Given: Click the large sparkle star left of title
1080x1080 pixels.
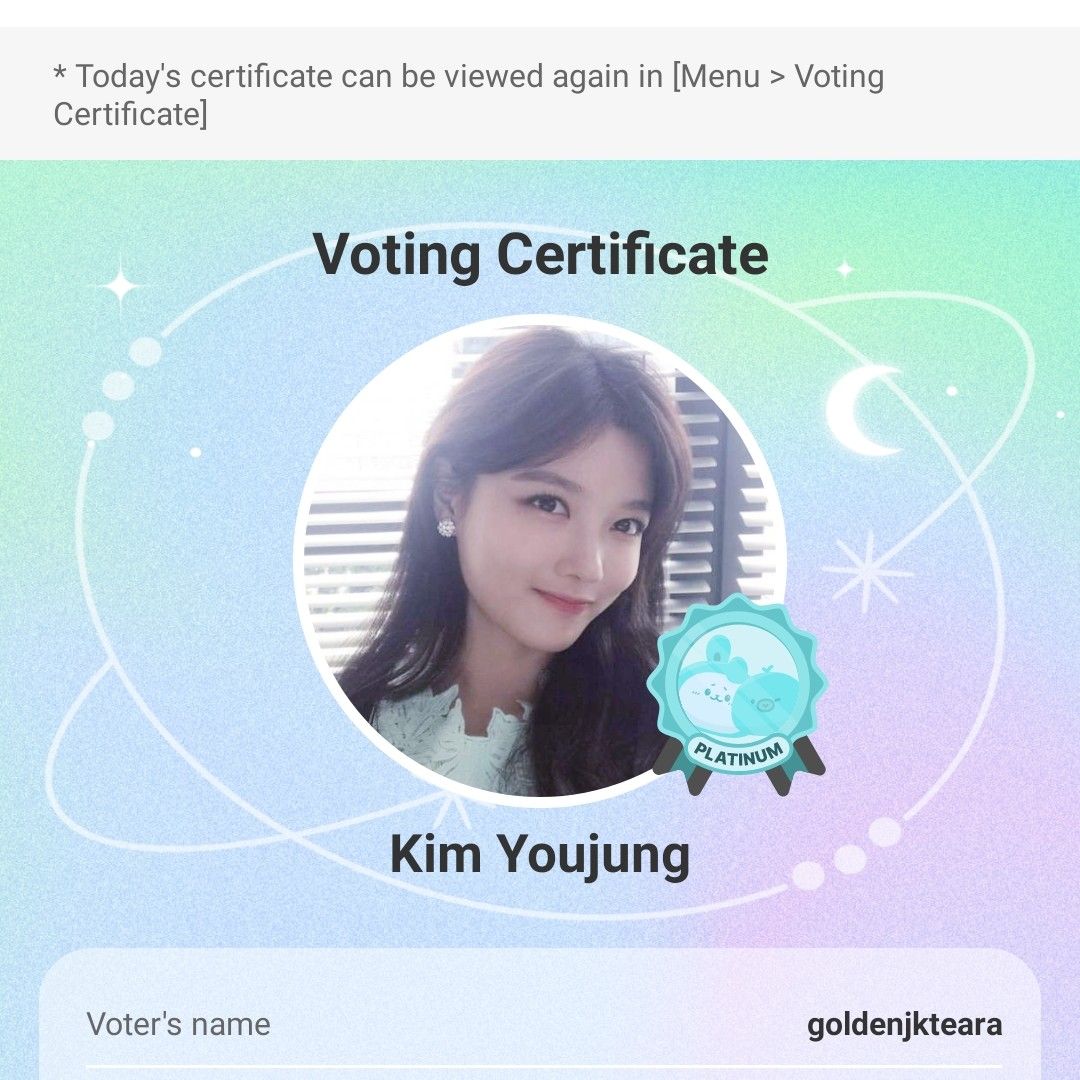Looking at the screenshot, I should point(121,285).
